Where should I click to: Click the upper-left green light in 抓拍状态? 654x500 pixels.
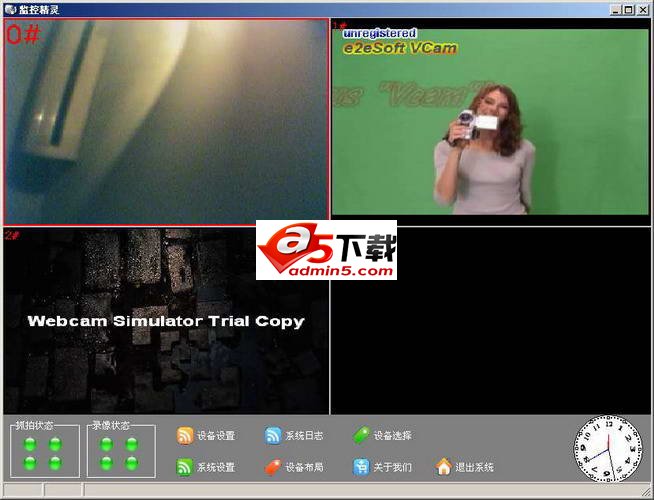[x=30, y=445]
